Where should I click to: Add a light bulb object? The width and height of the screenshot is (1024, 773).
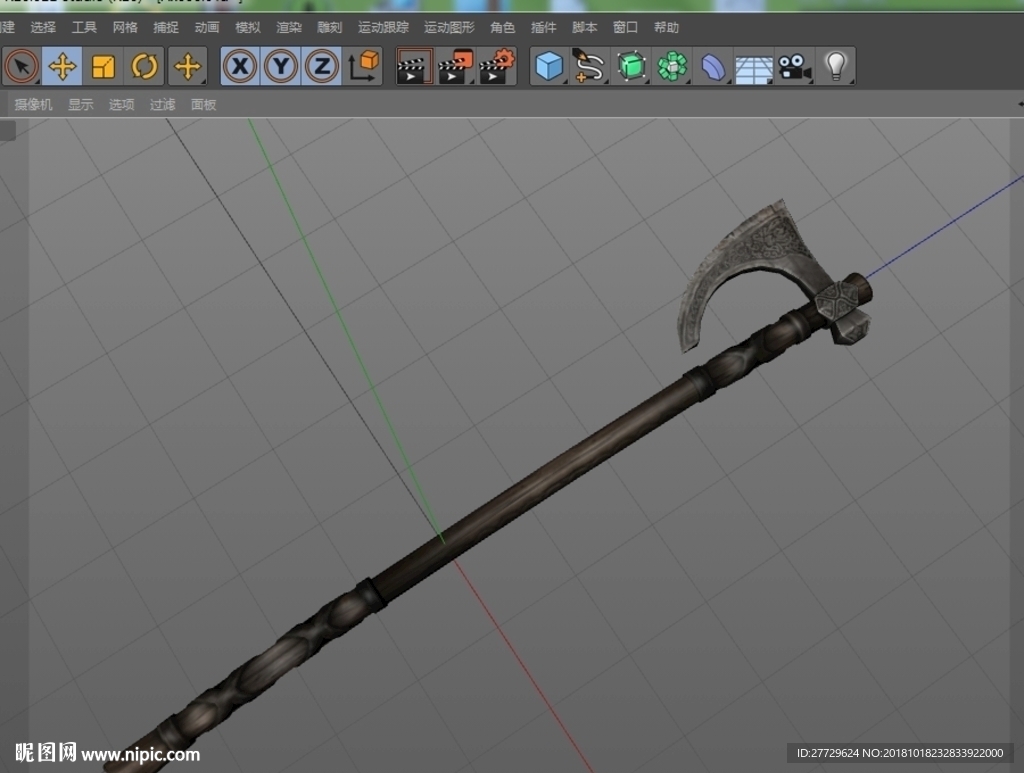836,66
